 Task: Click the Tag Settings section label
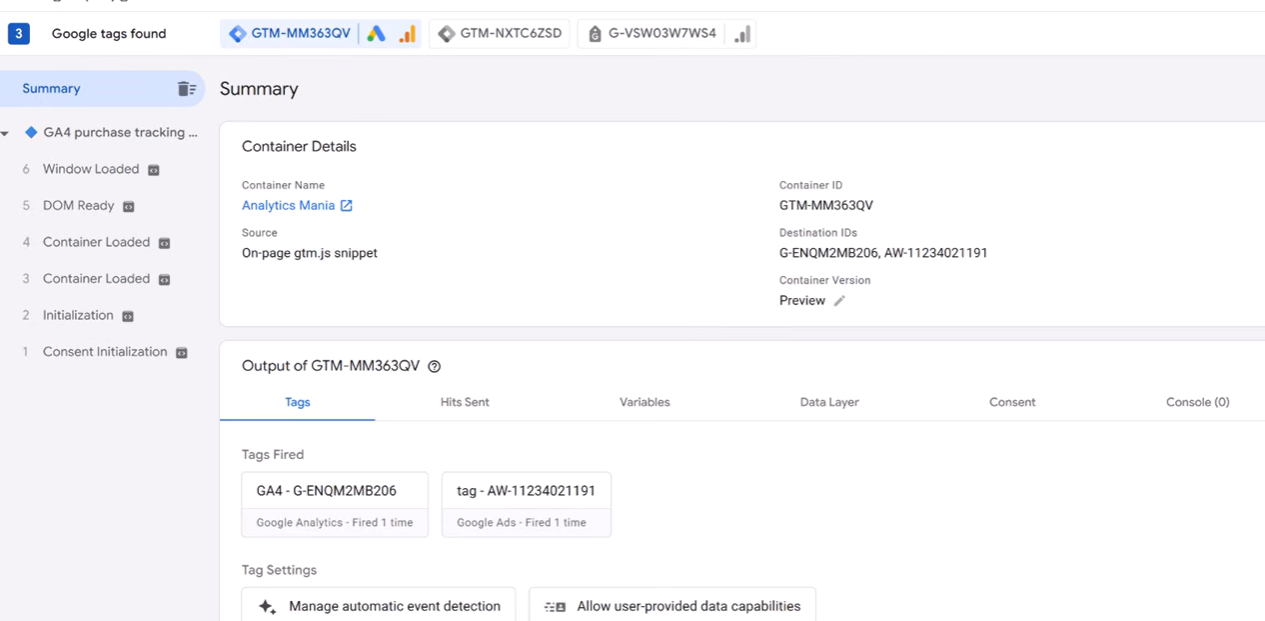[x=279, y=570]
